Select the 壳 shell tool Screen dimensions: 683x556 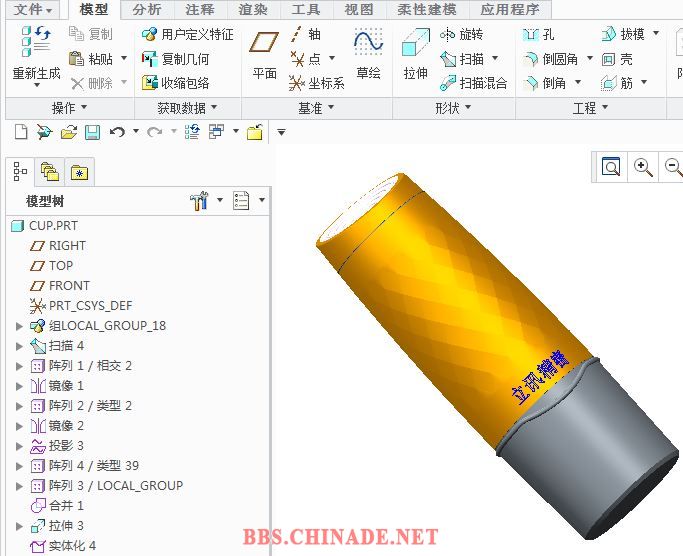[x=617, y=59]
